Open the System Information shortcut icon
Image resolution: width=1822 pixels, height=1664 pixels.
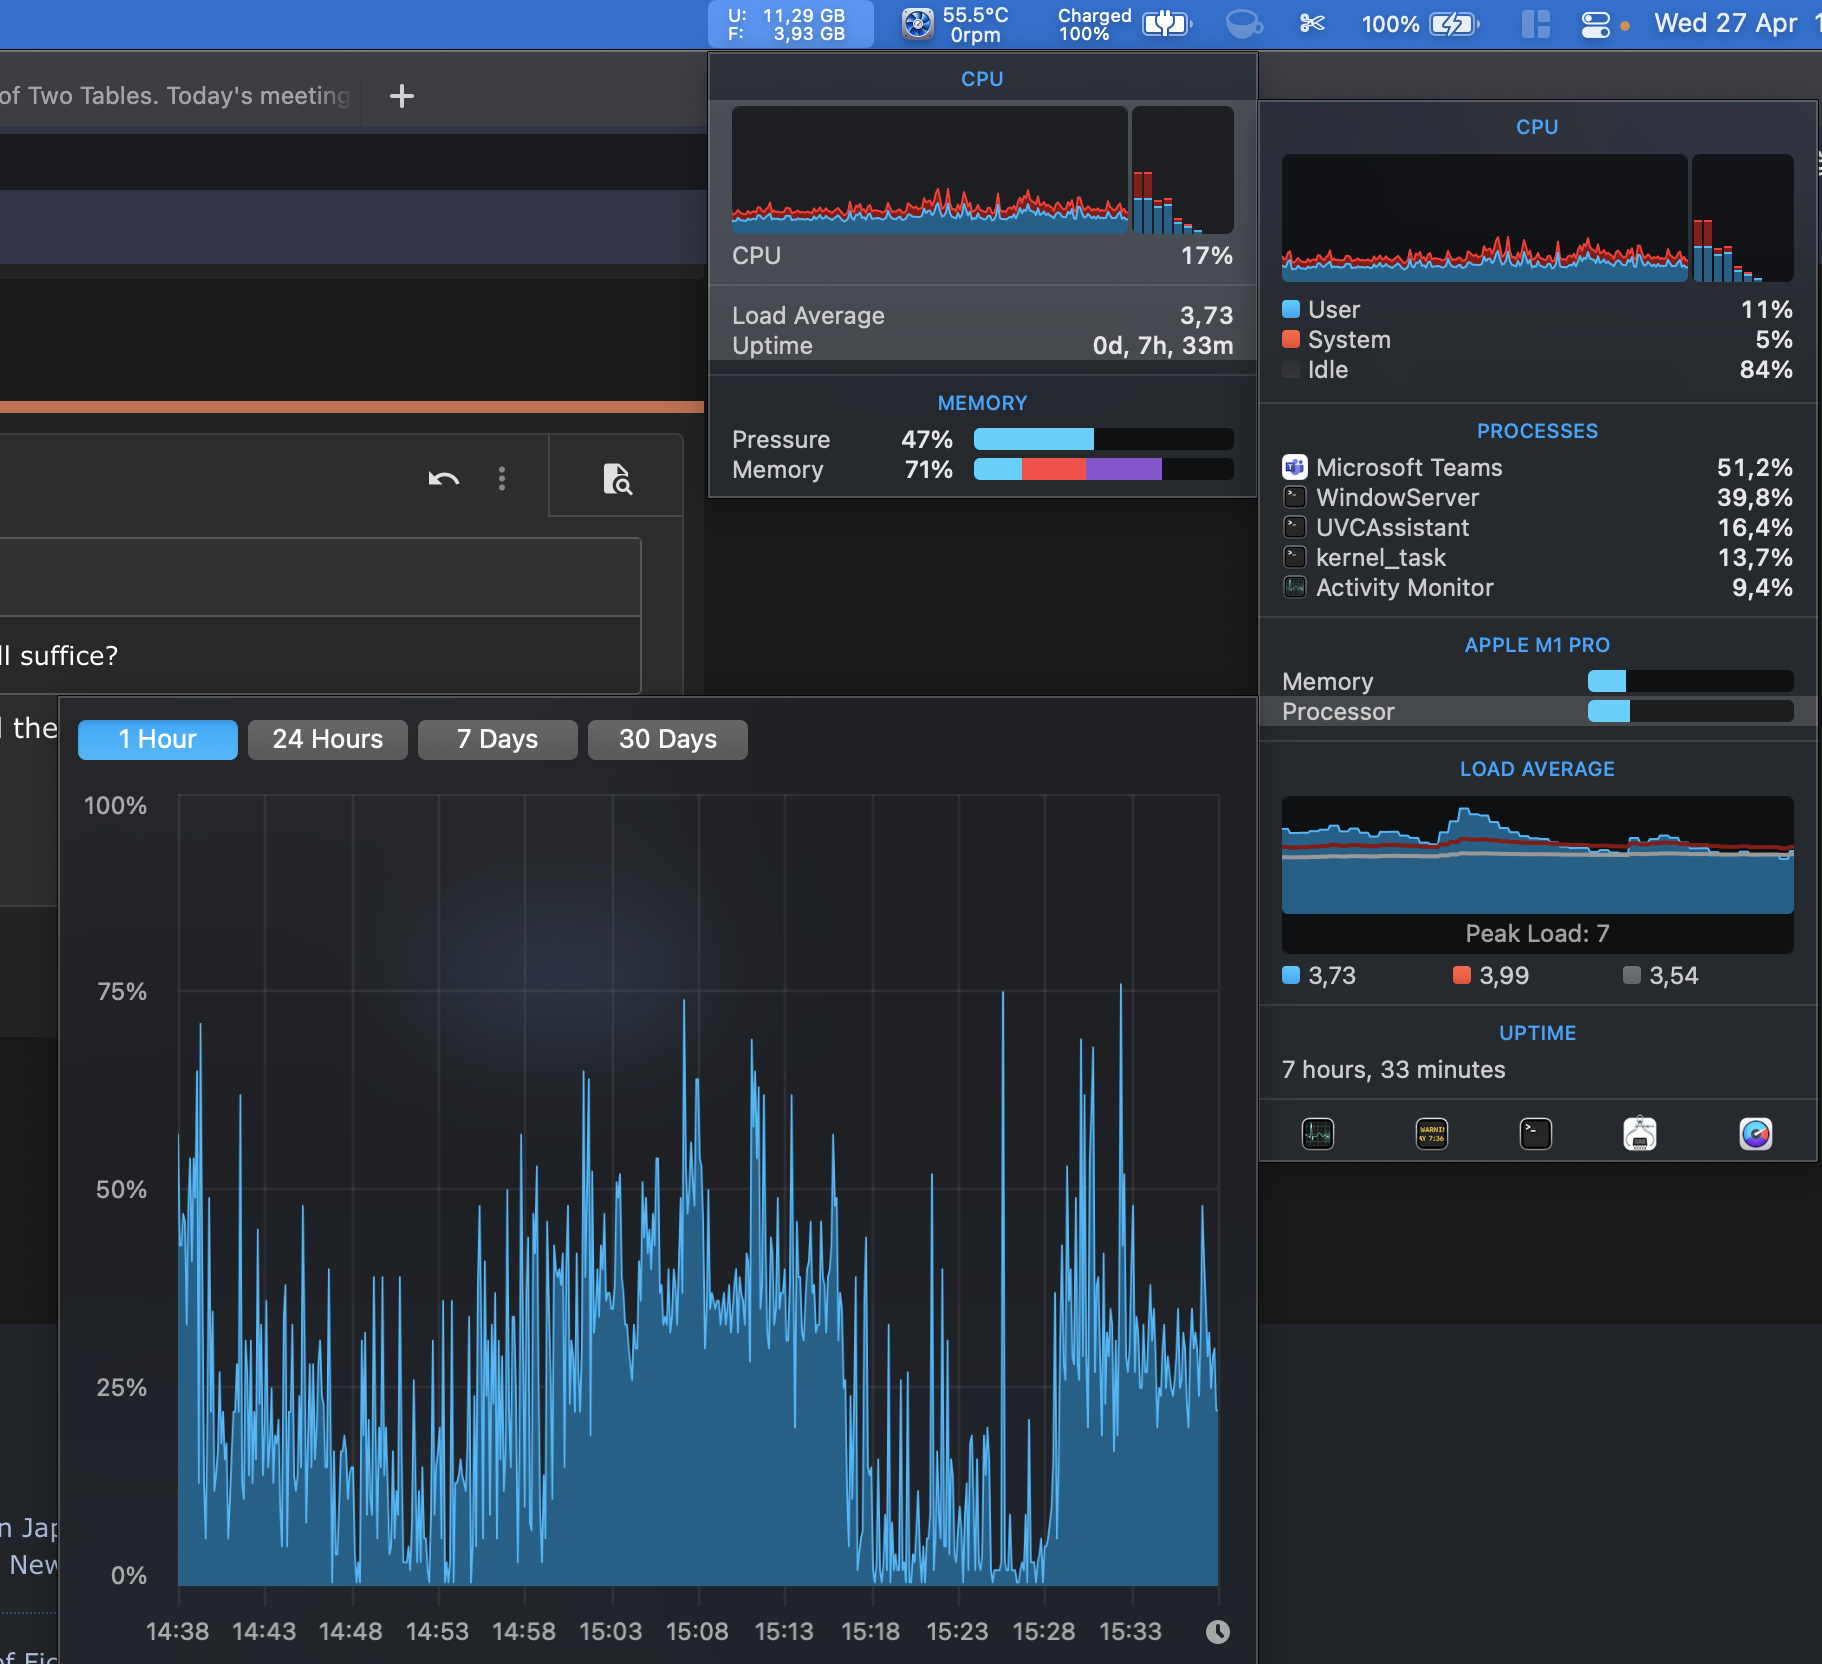coord(1639,1133)
